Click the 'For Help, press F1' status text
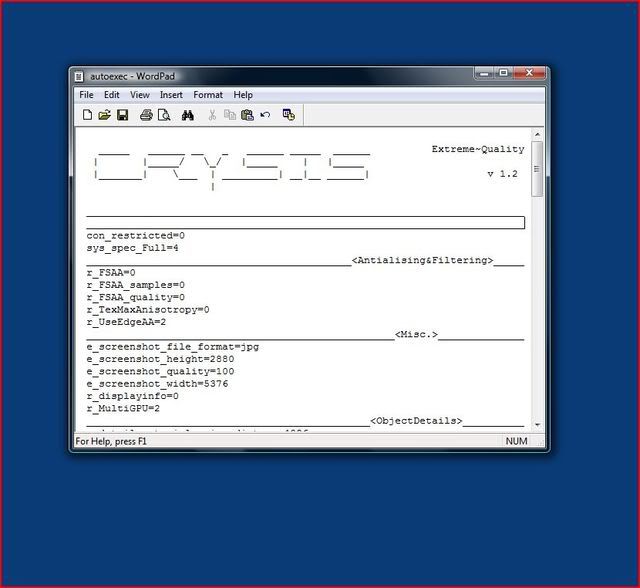The width and height of the screenshot is (640, 588). pyautogui.click(x=111, y=441)
